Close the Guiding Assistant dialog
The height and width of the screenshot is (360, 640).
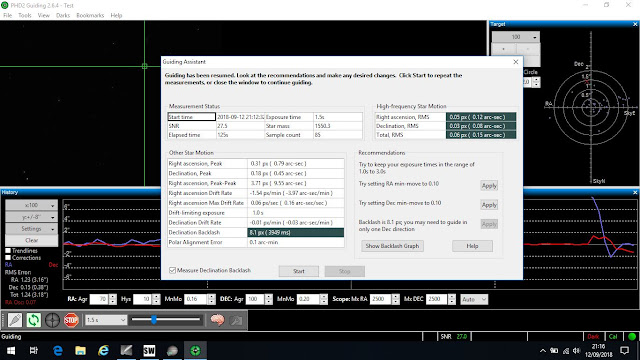(516, 62)
